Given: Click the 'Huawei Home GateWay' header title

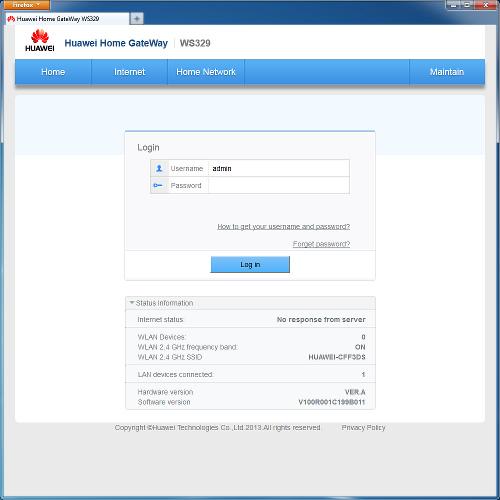Looking at the screenshot, I should tap(116, 43).
